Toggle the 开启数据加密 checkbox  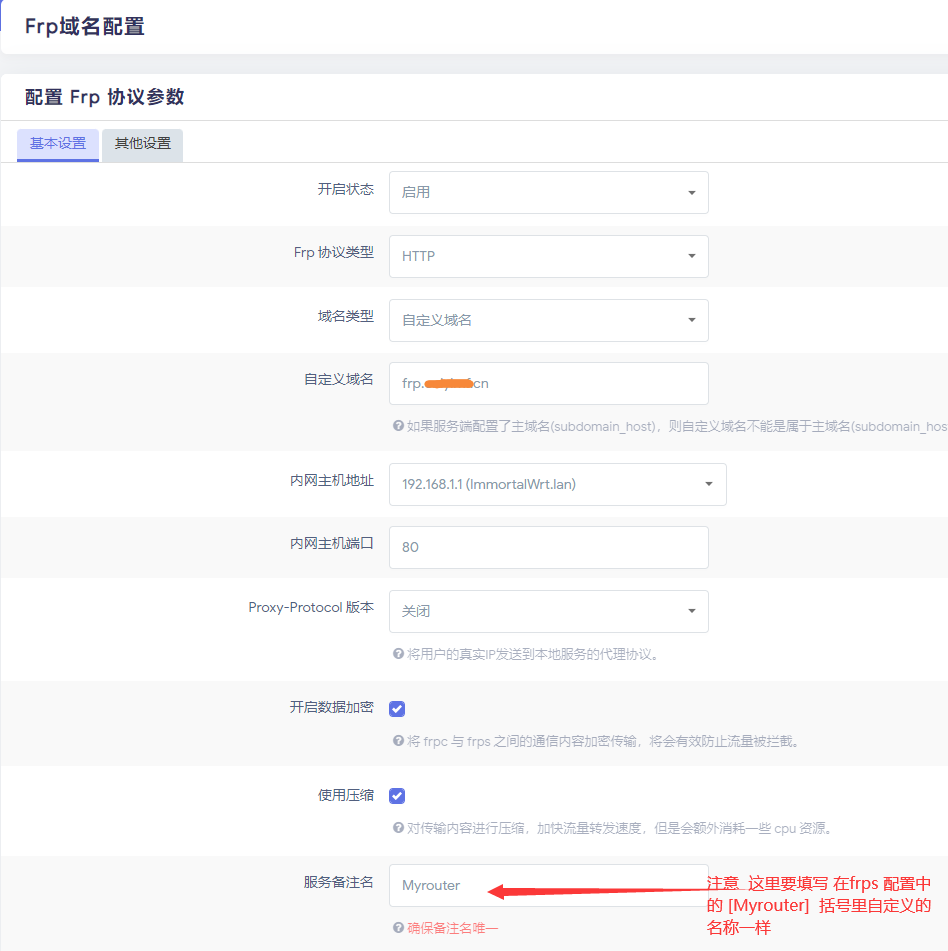coord(397,708)
